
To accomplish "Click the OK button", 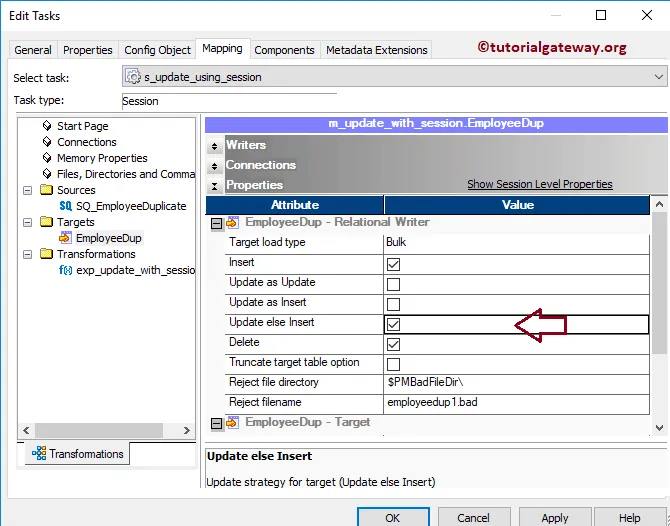I will click(393, 517).
